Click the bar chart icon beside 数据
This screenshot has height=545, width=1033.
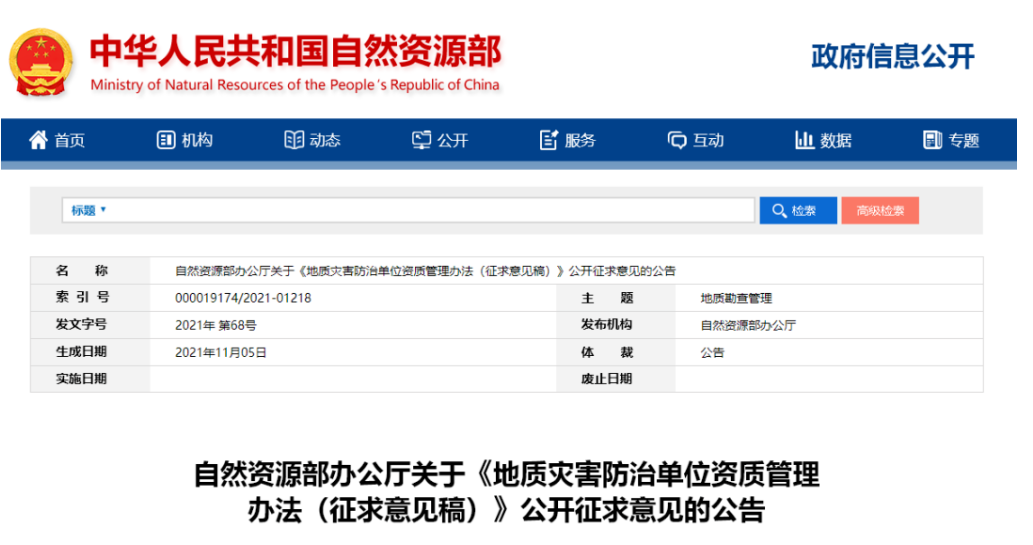pyautogui.click(x=804, y=140)
